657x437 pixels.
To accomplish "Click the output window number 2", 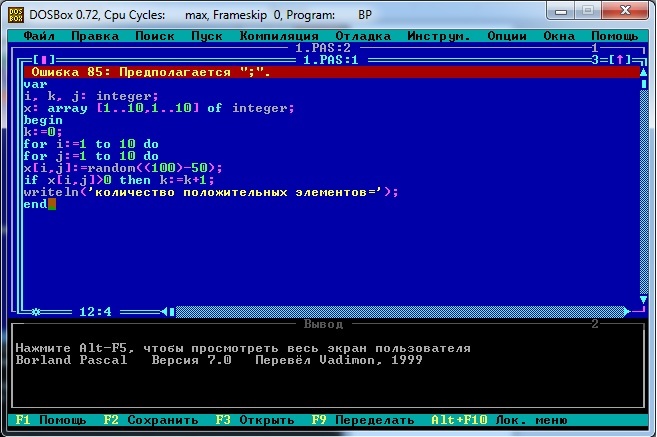I will (595, 324).
